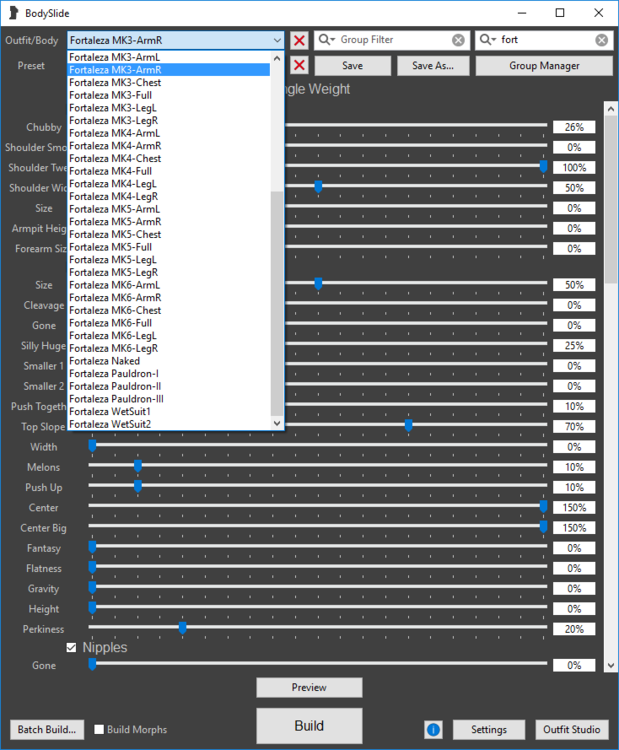619x750 pixels.
Task: Open the Group Manager
Action: (x=544, y=66)
